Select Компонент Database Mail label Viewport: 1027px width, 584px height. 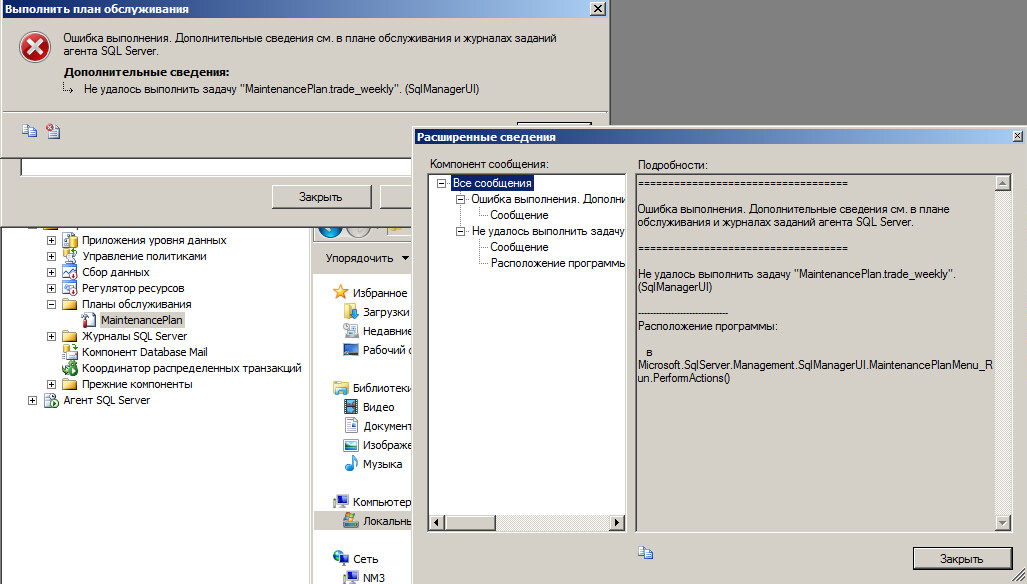pos(145,352)
